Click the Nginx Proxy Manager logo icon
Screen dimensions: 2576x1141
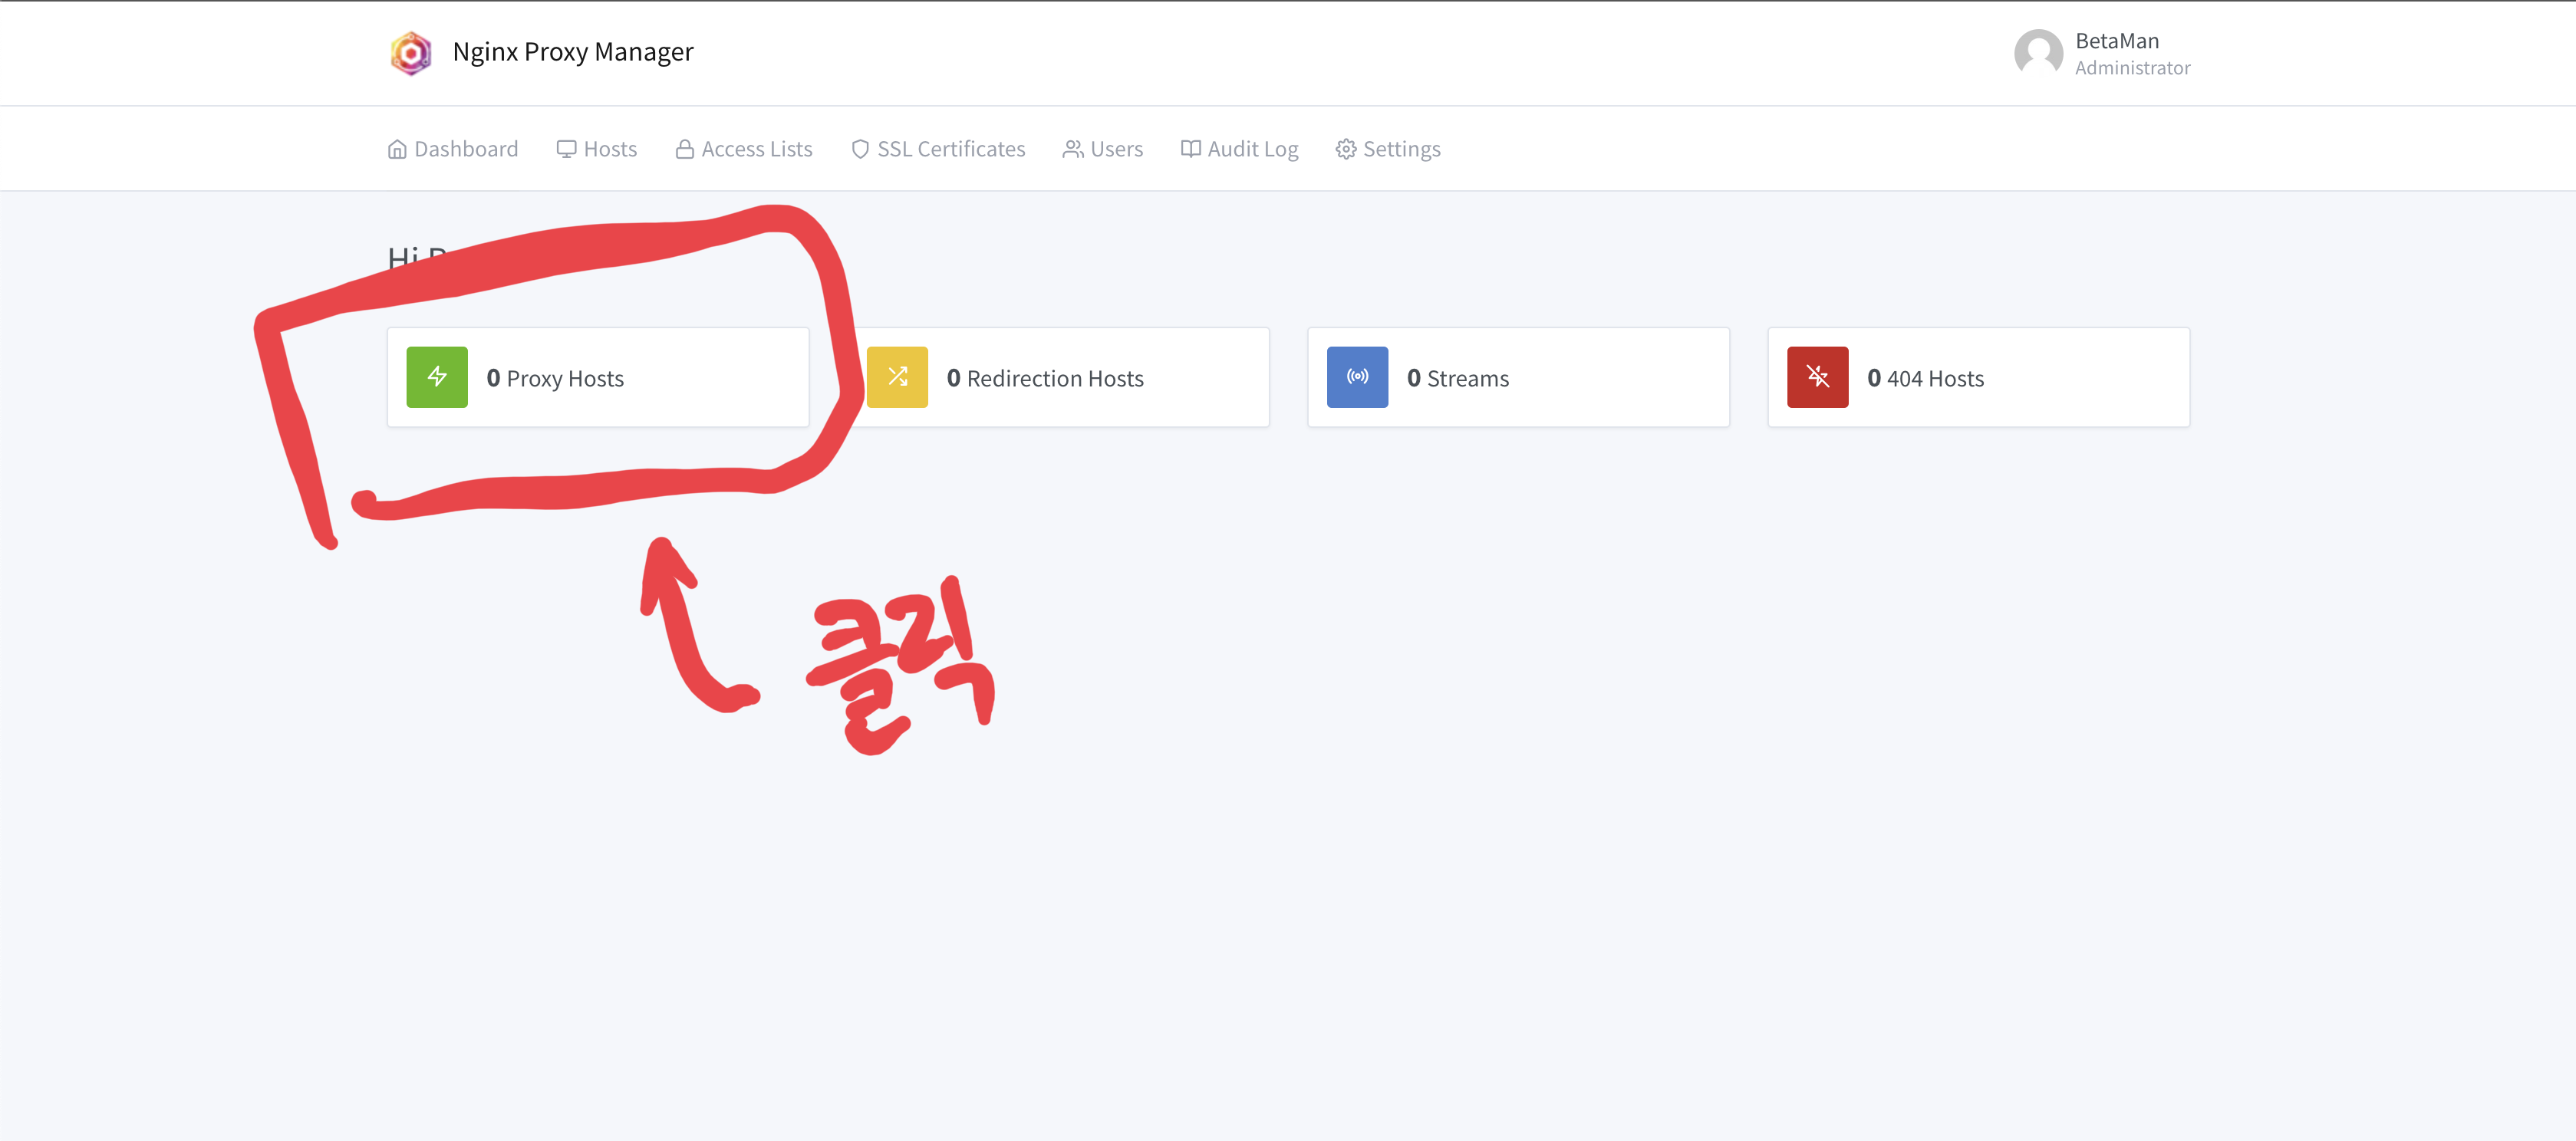pos(410,52)
